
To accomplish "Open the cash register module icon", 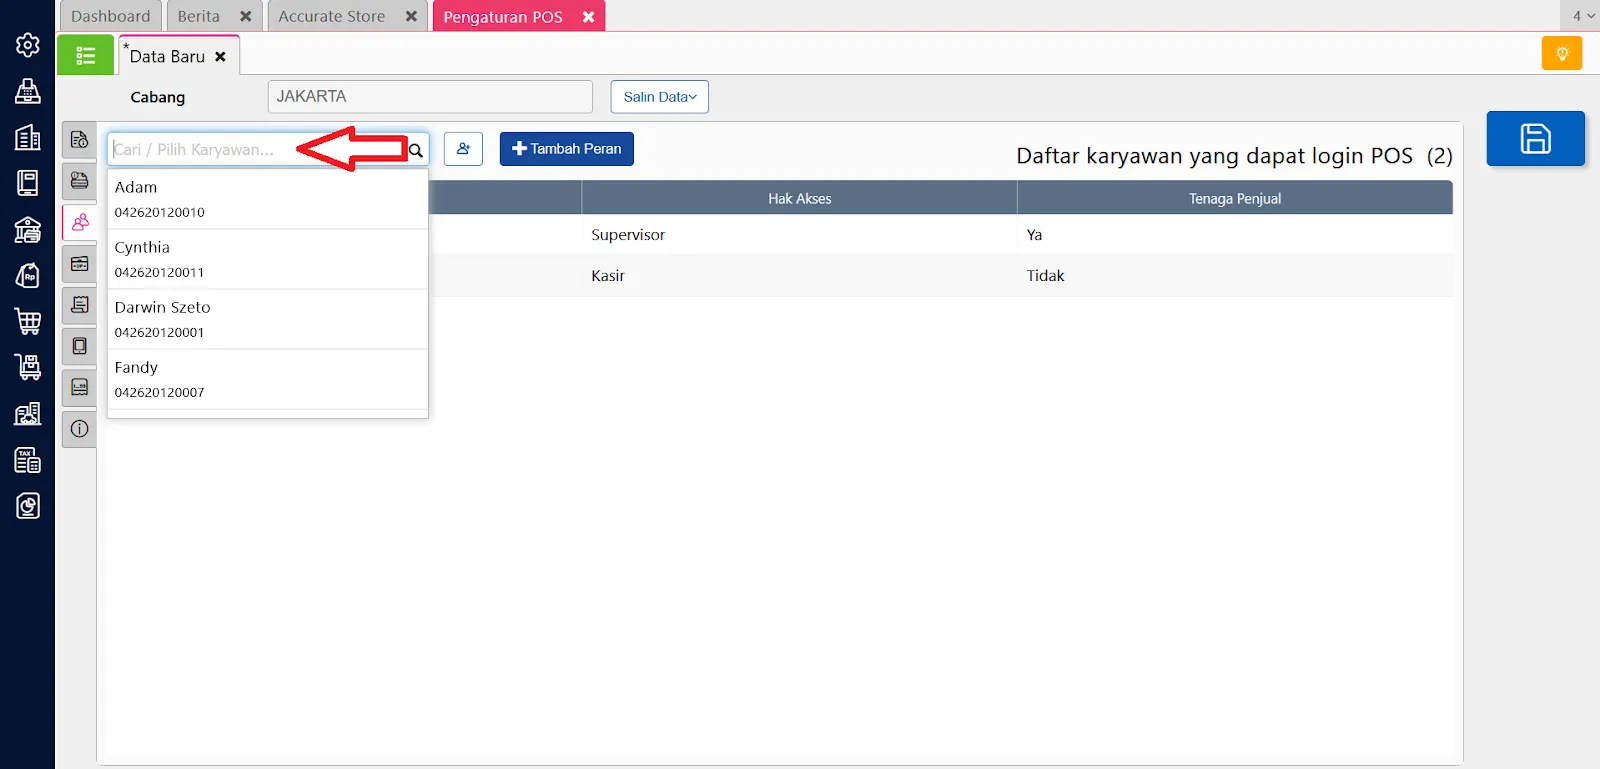I will tap(28, 91).
